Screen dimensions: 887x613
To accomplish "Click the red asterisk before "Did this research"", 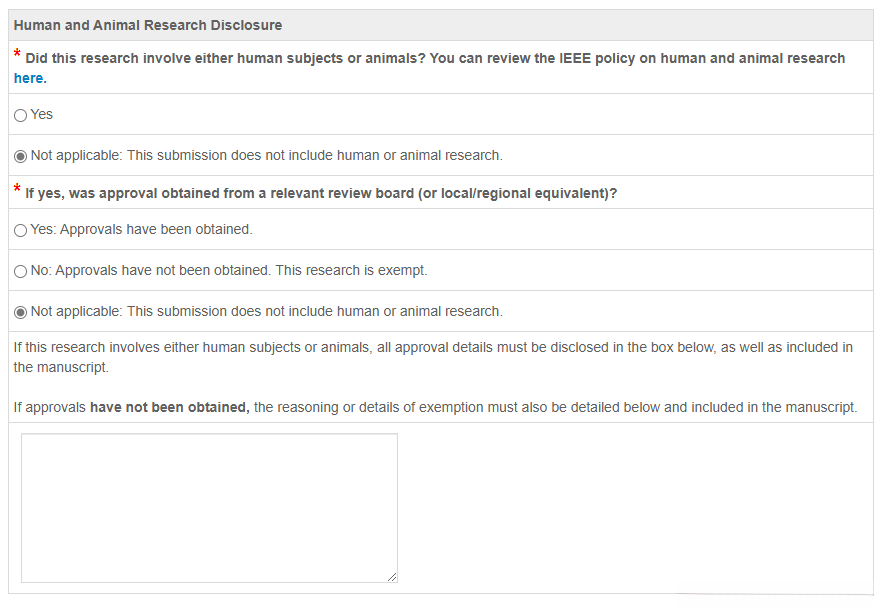I will [17, 55].
